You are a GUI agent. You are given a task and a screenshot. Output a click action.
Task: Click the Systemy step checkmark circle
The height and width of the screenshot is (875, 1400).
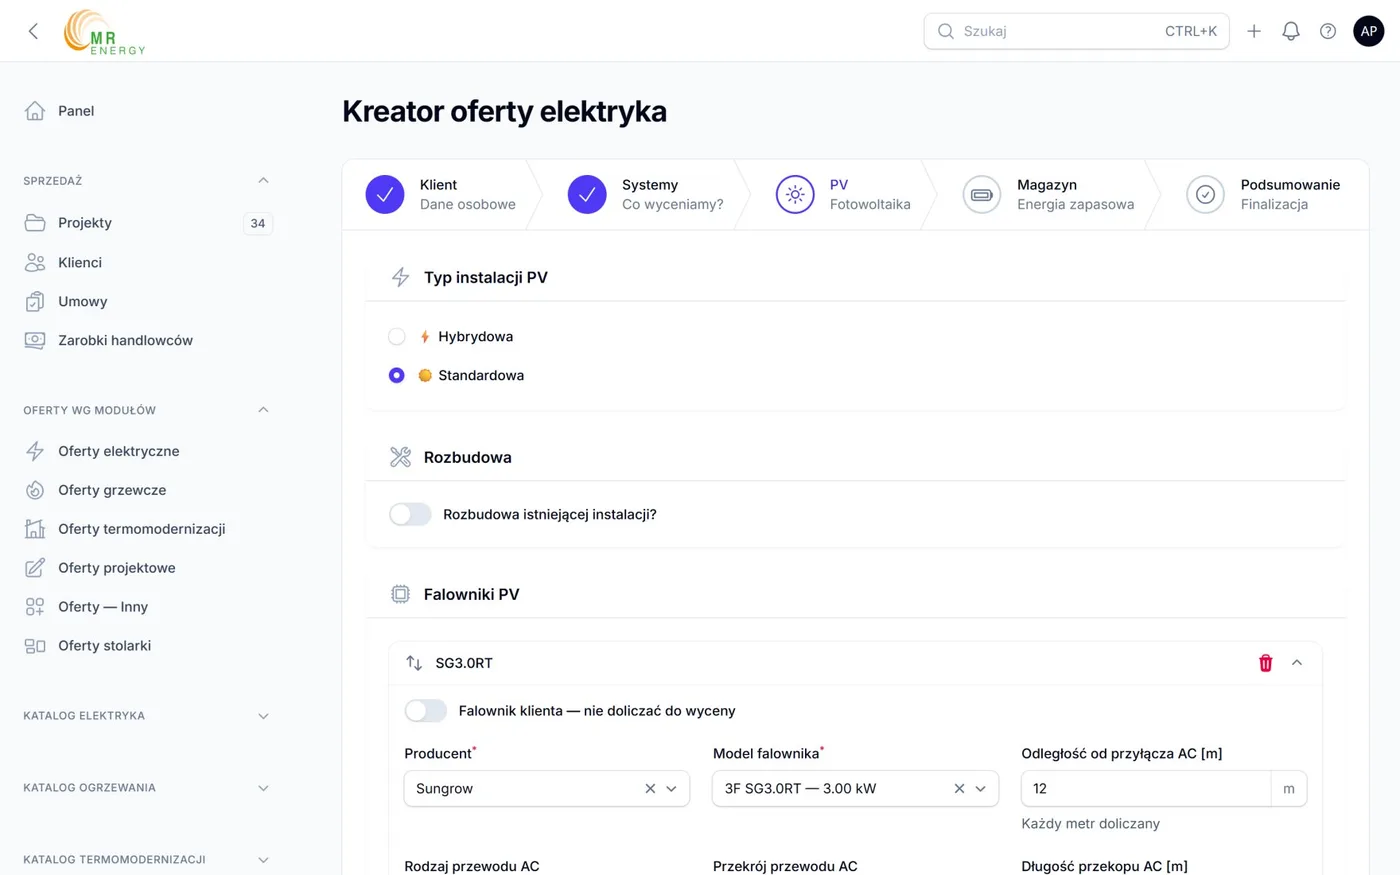587,195
